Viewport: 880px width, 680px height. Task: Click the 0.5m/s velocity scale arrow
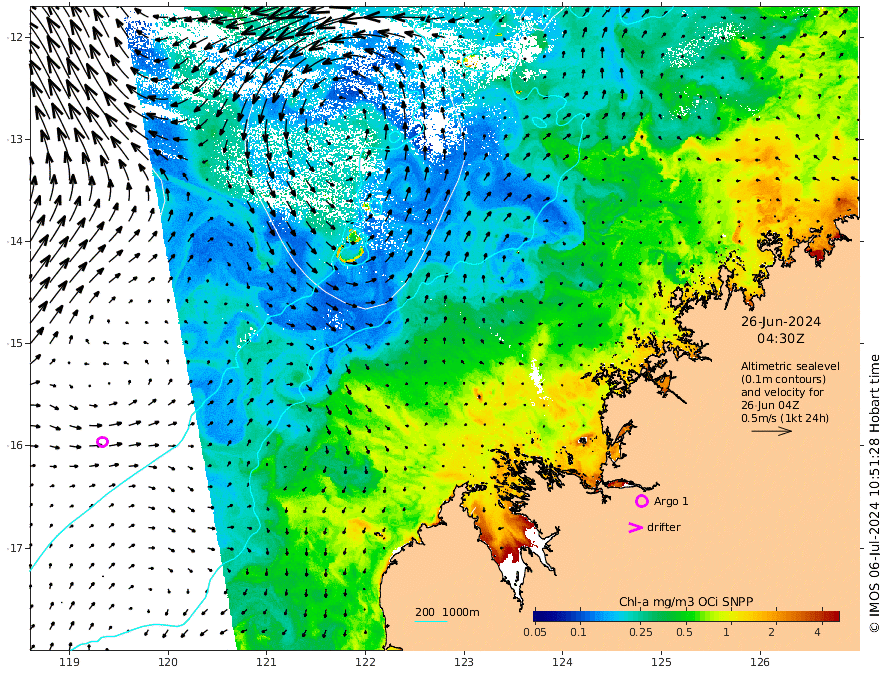tap(772, 431)
